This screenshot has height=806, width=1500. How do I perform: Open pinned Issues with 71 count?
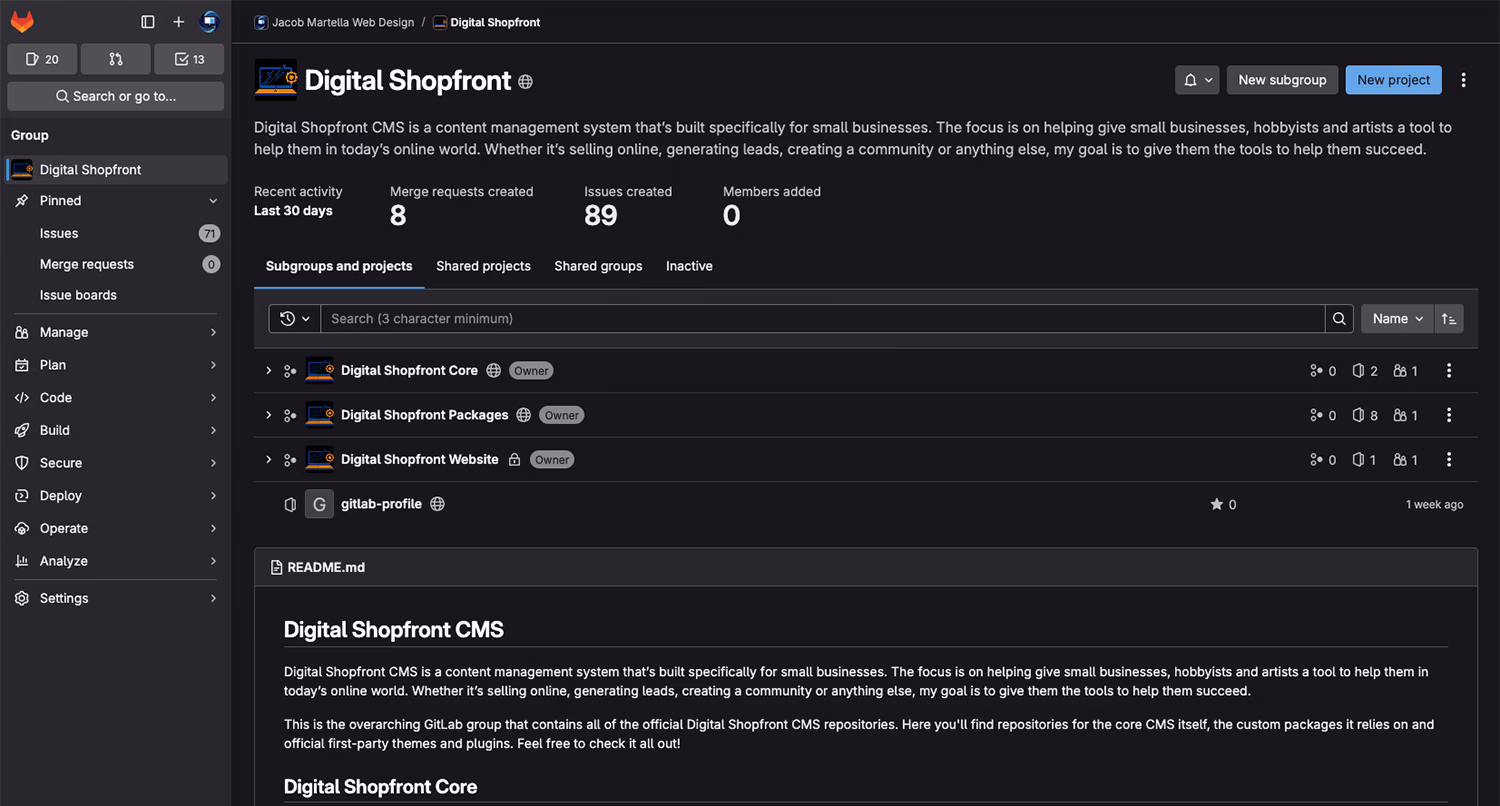[116, 233]
